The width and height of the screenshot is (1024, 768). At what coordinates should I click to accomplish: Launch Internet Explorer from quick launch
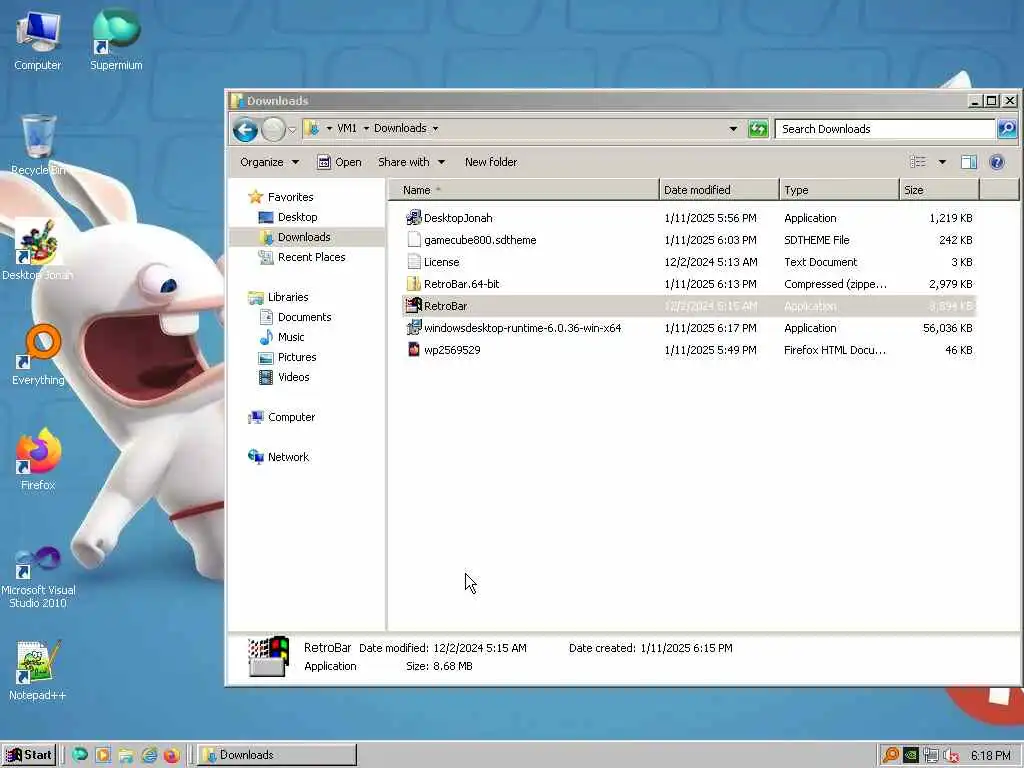point(149,755)
